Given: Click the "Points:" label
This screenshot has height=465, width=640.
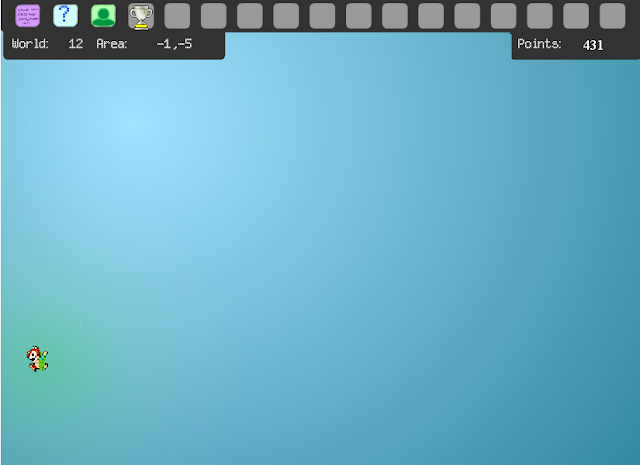Looking at the screenshot, I should tap(539, 44).
